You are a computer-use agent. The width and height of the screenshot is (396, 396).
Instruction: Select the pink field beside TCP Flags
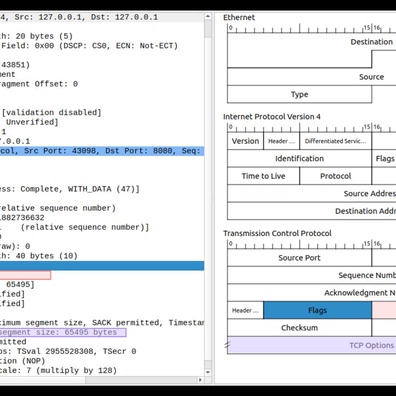(x=384, y=310)
